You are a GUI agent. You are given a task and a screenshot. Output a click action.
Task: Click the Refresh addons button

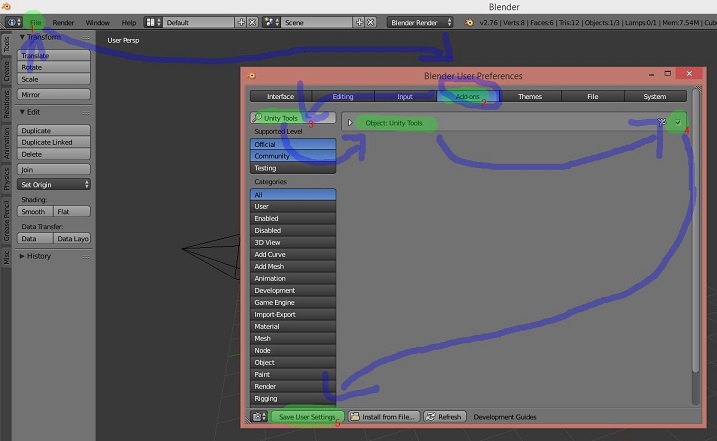click(444, 416)
